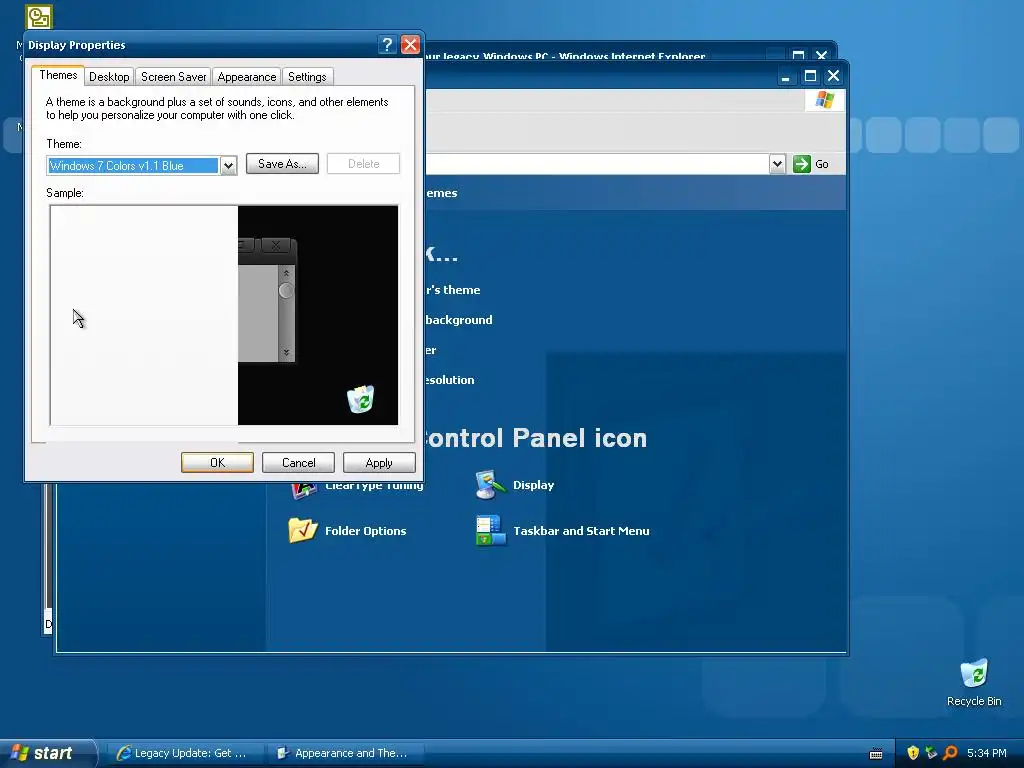
Task: Apply the selected theme
Action: 379,463
